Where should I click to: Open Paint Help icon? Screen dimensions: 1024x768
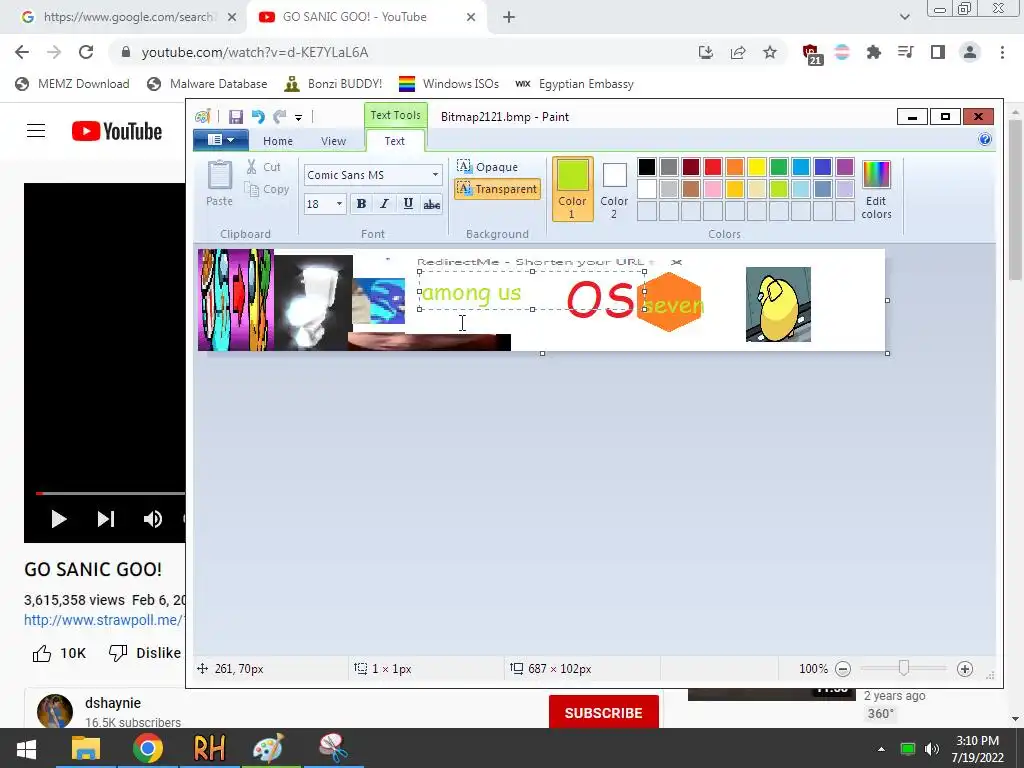click(x=985, y=139)
